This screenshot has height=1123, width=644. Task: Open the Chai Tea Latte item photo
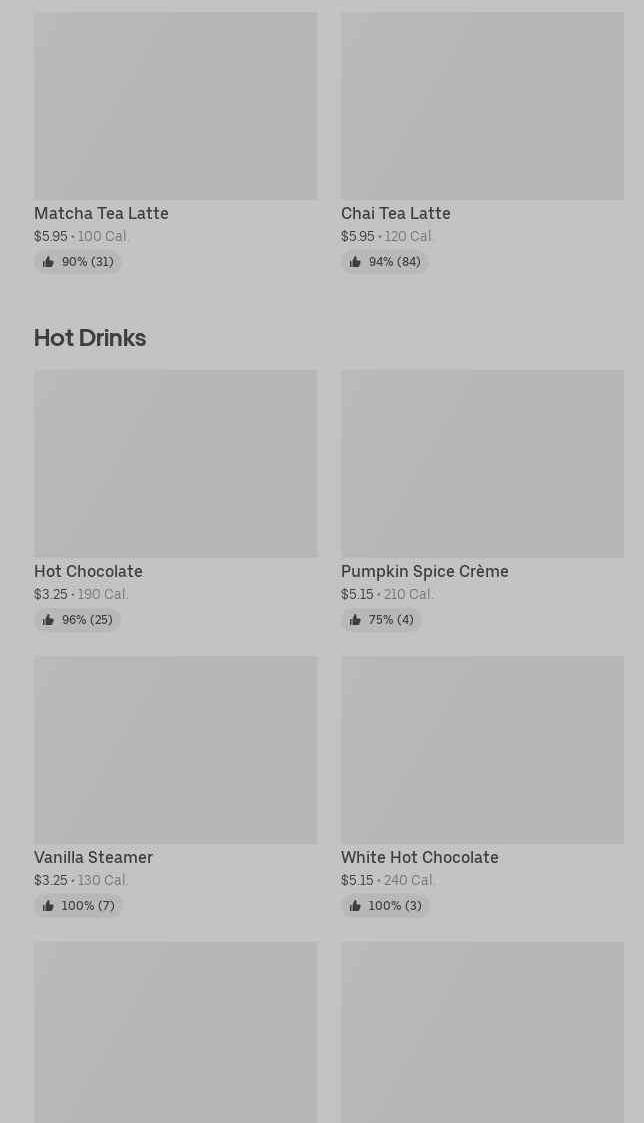pos(482,106)
